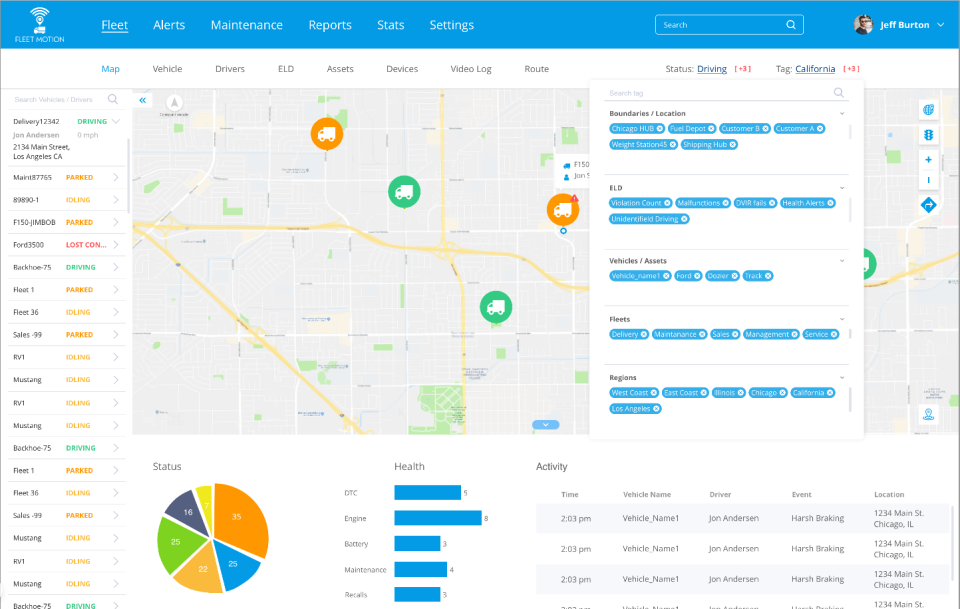
Task: Collapse the Boundaries / Location section
Action: click(x=842, y=114)
